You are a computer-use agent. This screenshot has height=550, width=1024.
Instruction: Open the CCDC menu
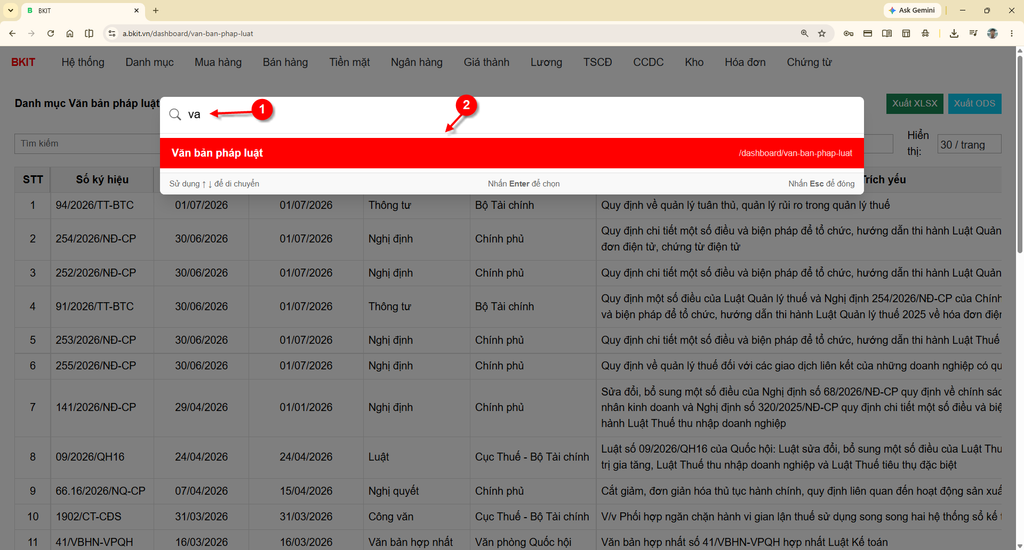pos(648,62)
